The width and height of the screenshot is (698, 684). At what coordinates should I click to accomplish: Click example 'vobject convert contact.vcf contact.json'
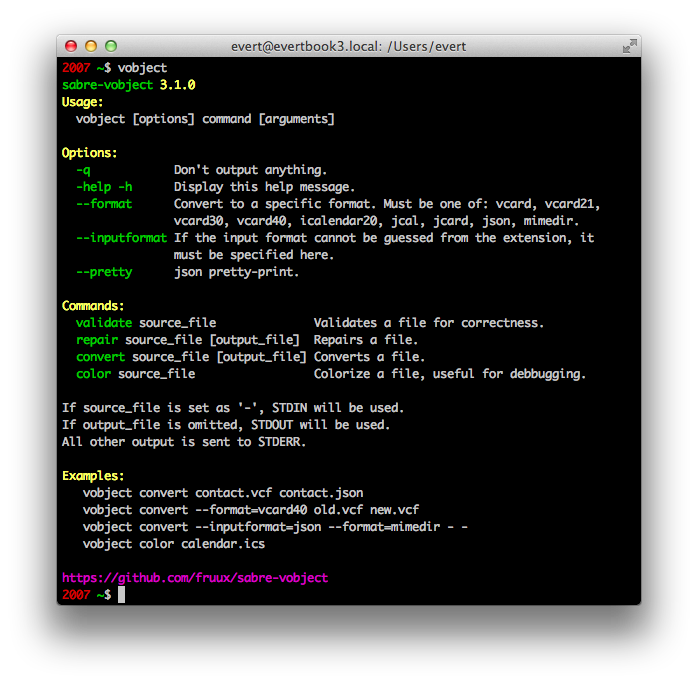pyautogui.click(x=223, y=493)
